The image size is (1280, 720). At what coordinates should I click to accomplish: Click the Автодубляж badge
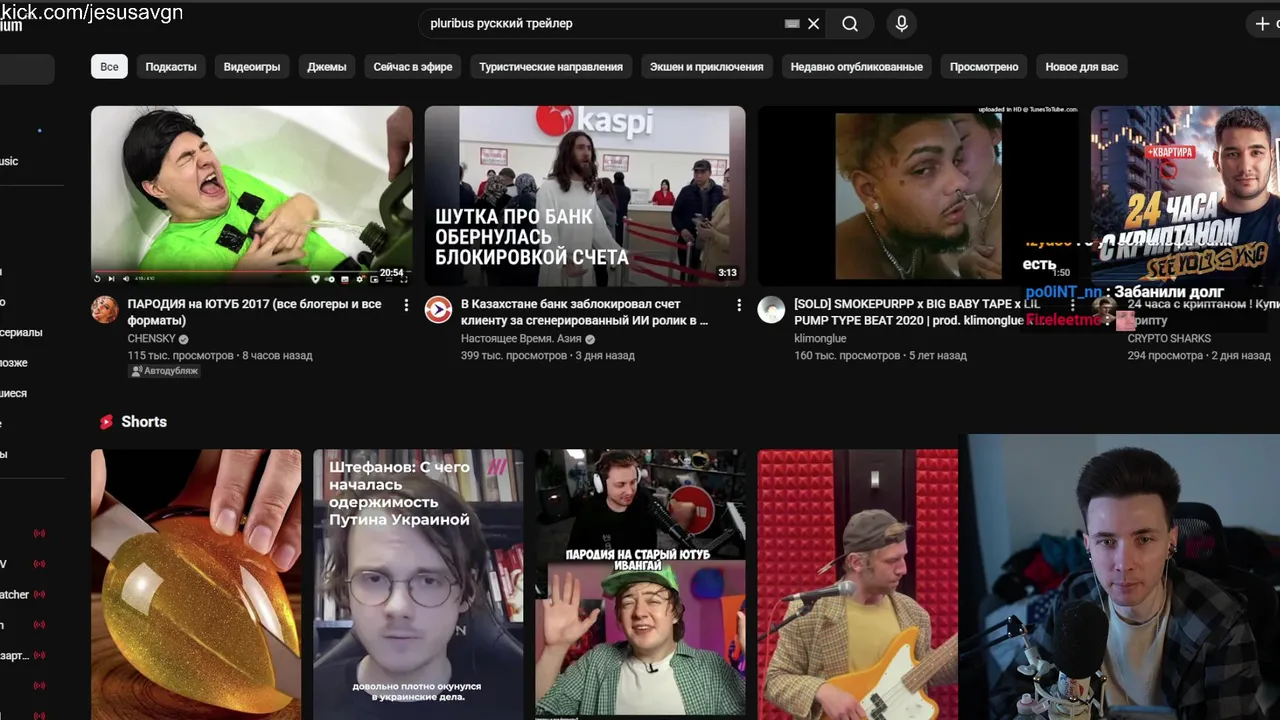(165, 371)
